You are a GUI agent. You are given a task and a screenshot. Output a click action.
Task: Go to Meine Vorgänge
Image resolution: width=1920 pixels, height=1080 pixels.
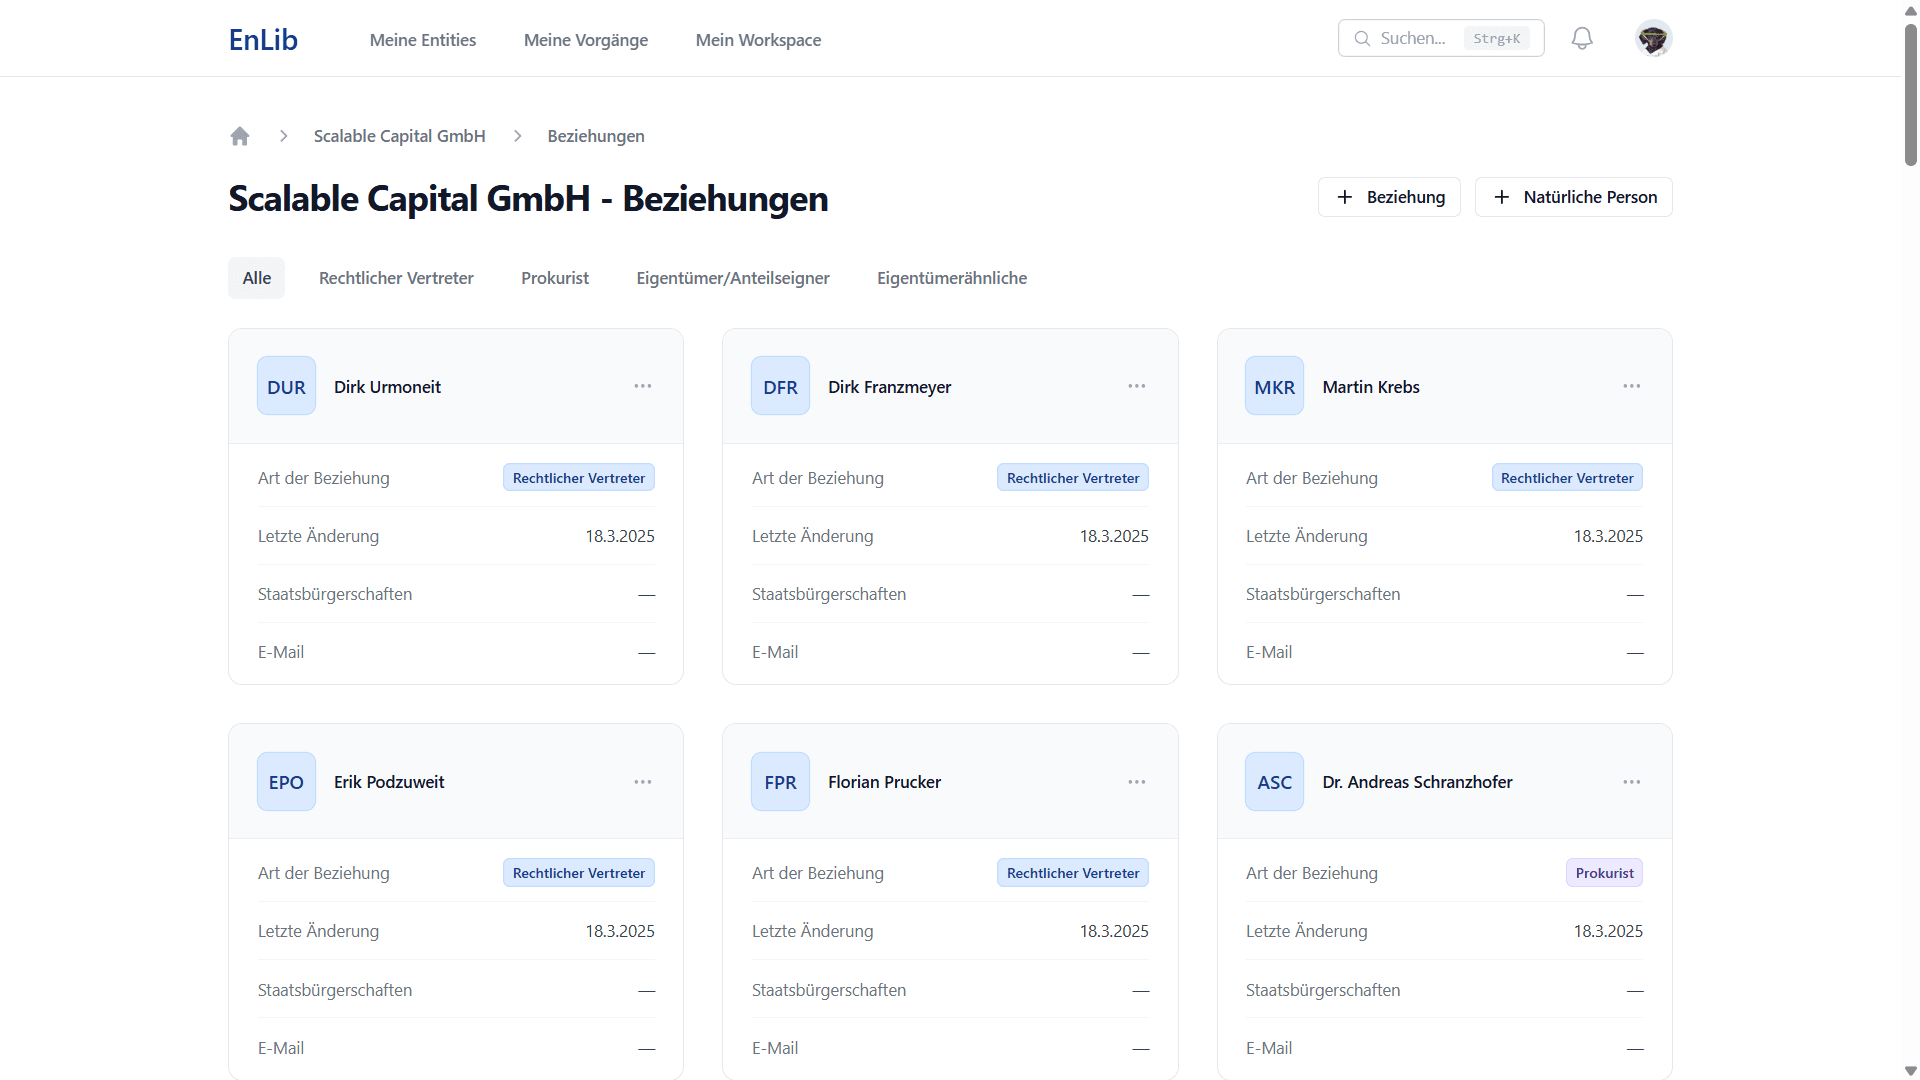[x=585, y=40]
